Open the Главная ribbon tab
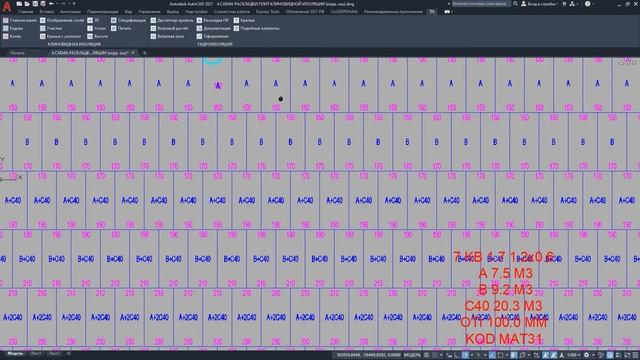 click(x=26, y=12)
